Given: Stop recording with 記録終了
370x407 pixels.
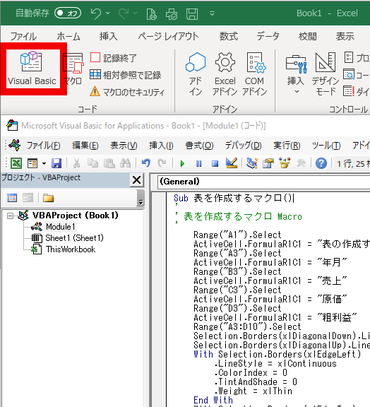Looking at the screenshot, I should pos(113,58).
